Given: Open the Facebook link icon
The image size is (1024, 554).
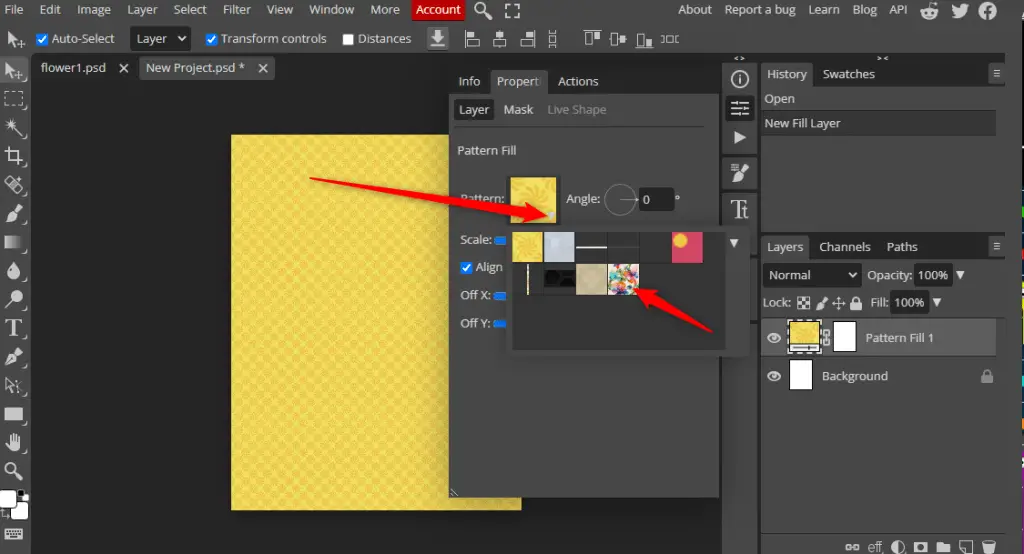Looking at the screenshot, I should point(987,10).
